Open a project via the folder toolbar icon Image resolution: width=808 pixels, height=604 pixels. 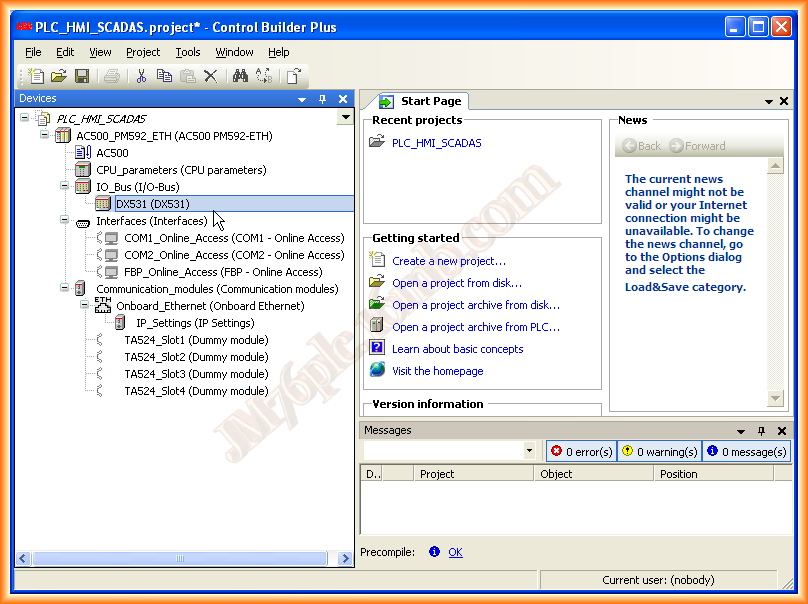pos(60,76)
